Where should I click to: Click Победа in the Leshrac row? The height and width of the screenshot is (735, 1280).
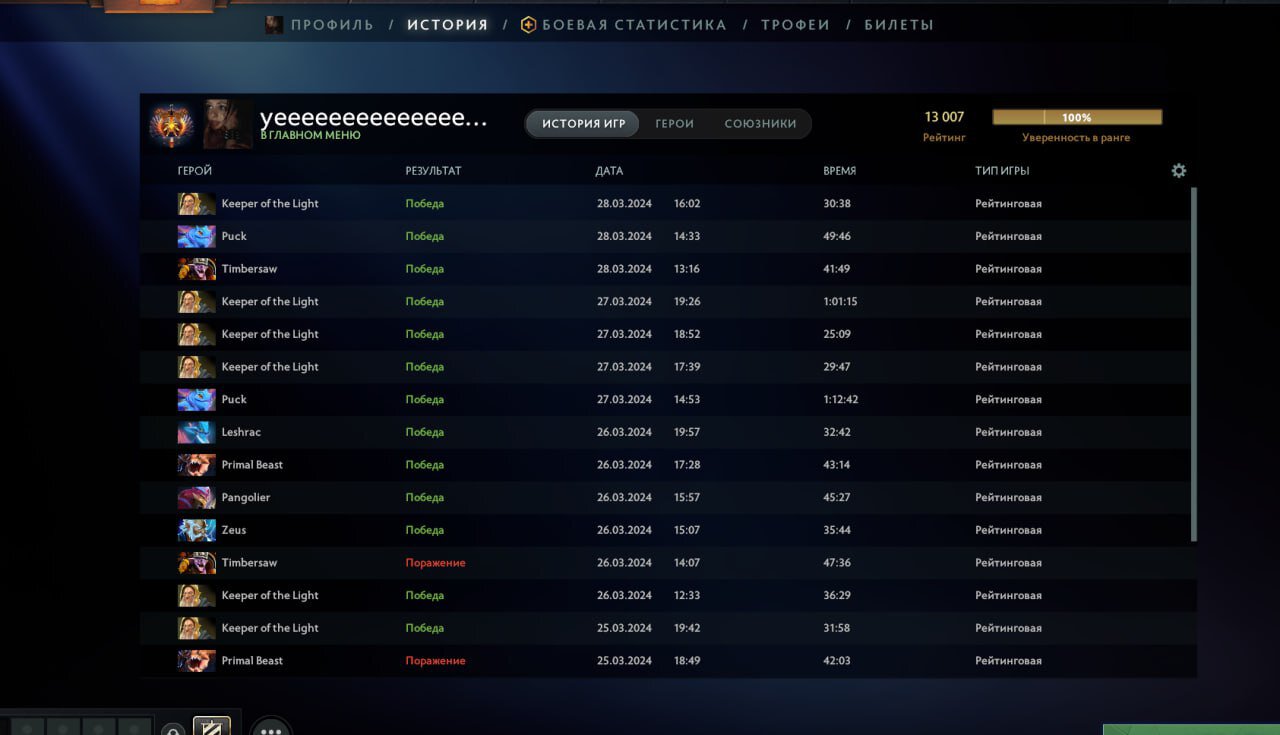coord(425,432)
